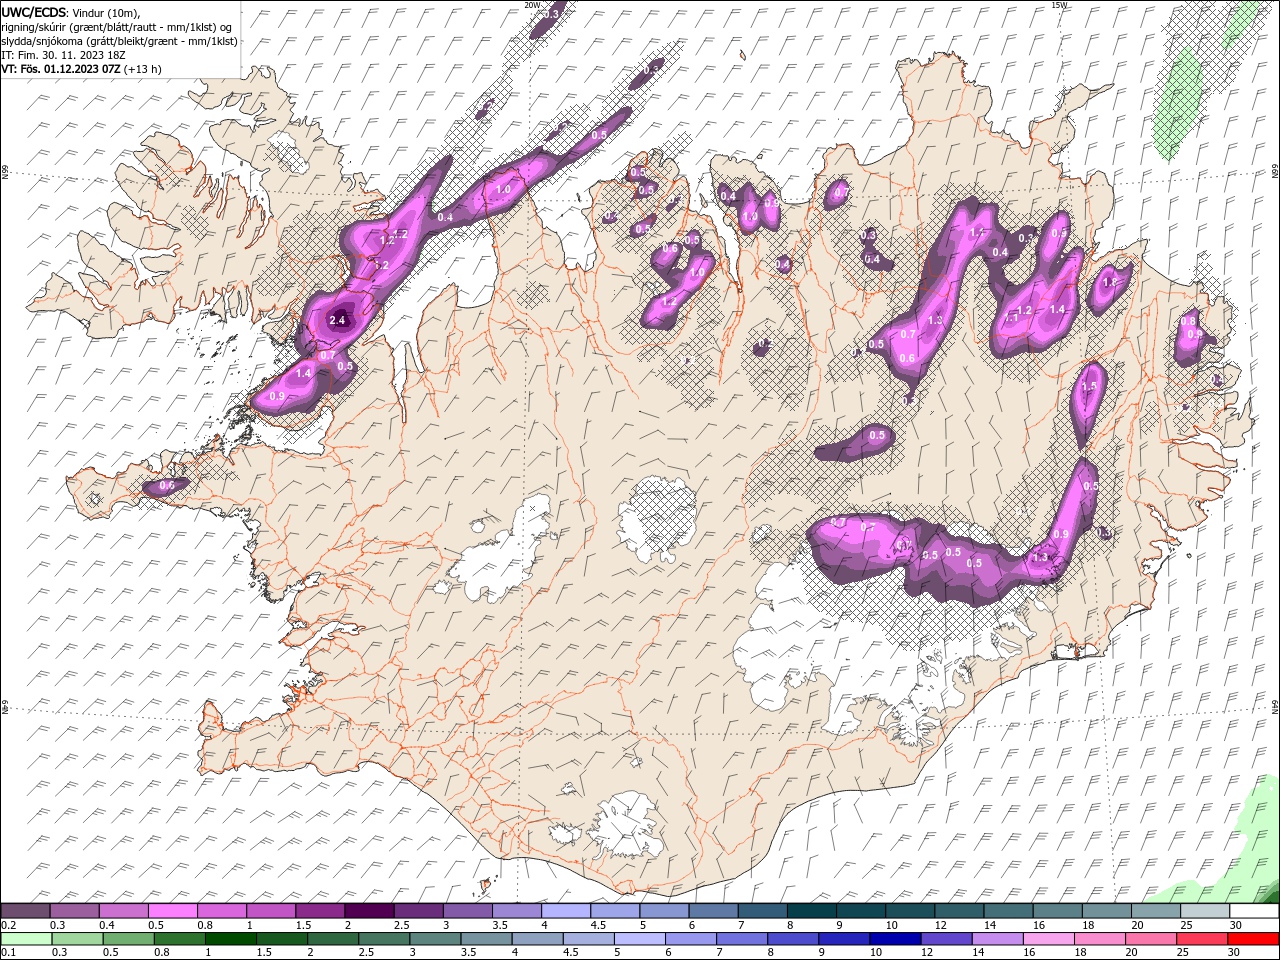Pick the pink swatch at 18 in bottom legend row

click(1099, 939)
